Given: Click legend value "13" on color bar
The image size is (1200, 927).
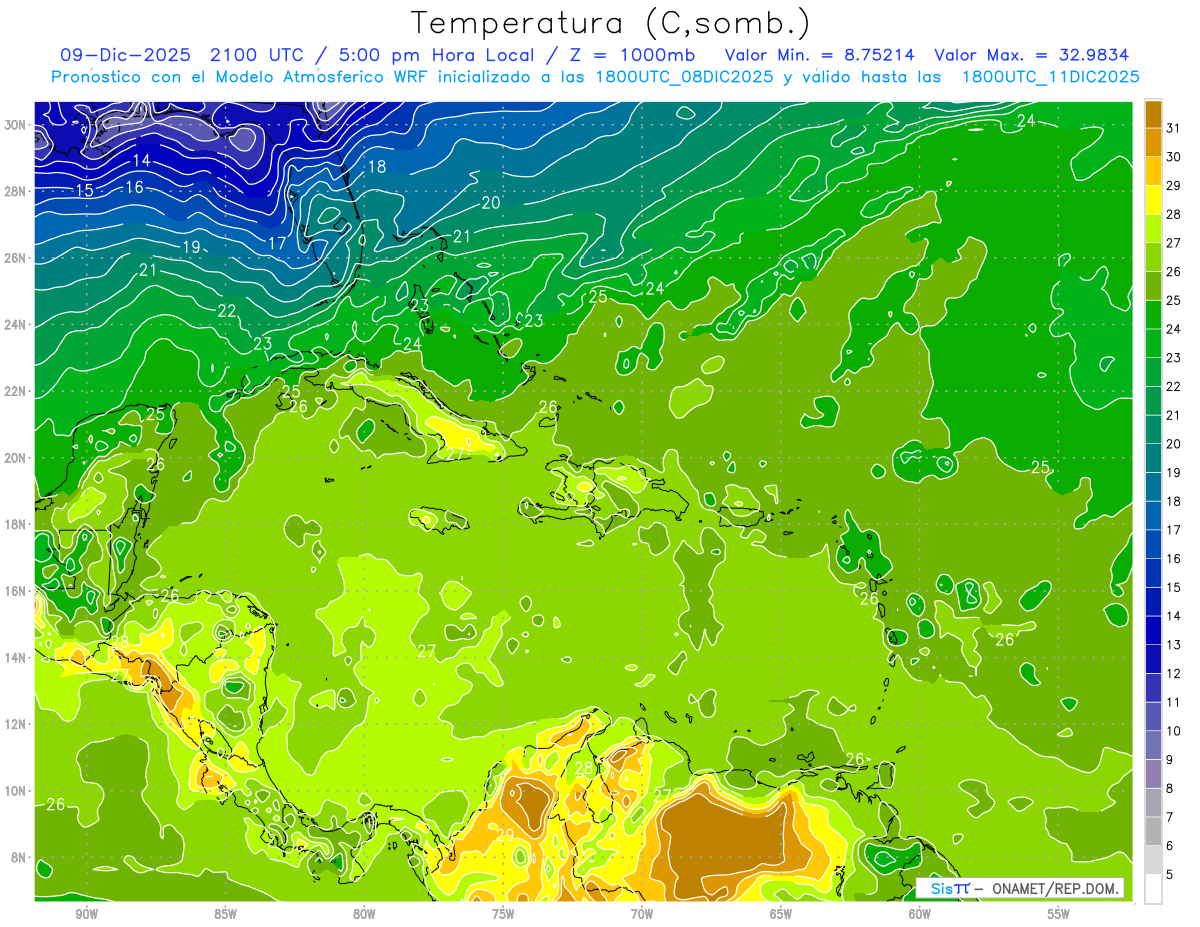Looking at the screenshot, I should 1174,645.
